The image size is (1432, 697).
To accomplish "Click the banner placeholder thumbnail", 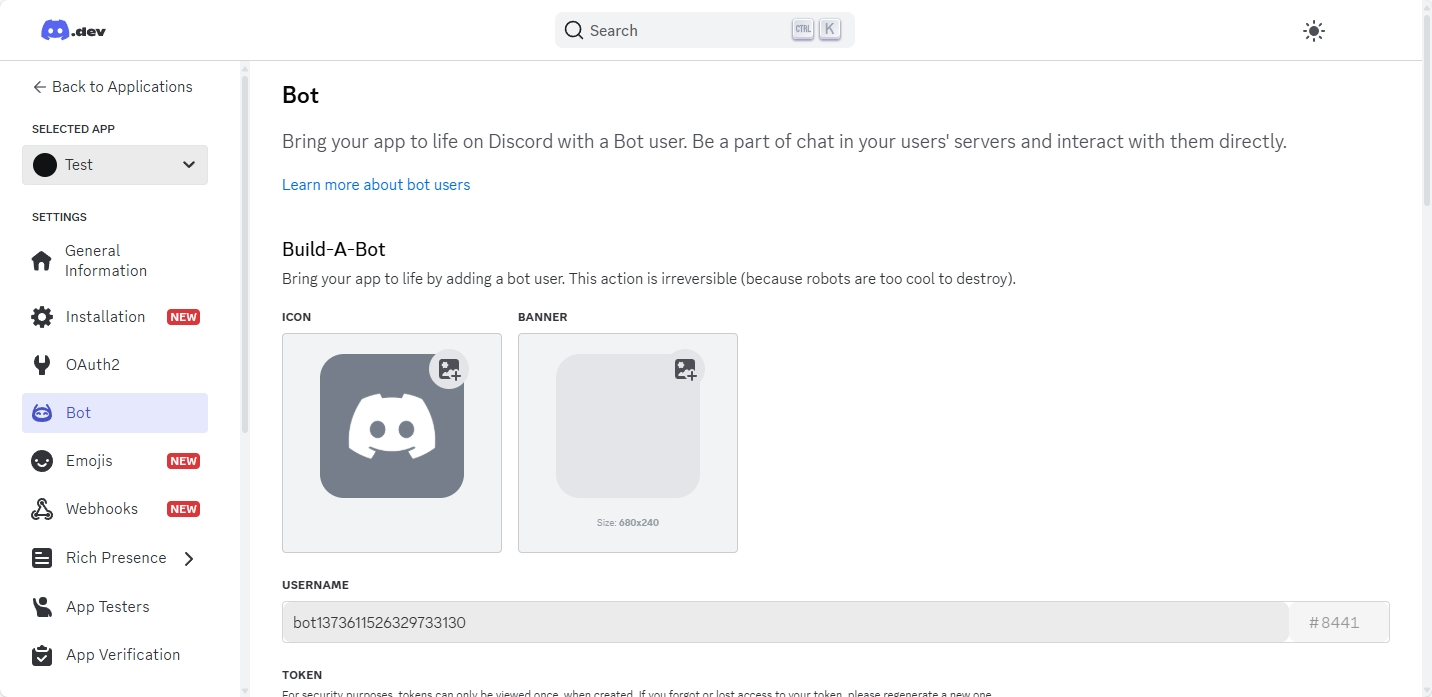I will pos(628,426).
